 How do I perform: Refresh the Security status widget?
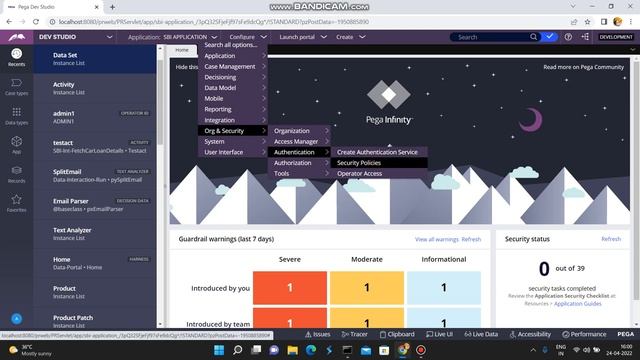(611, 239)
